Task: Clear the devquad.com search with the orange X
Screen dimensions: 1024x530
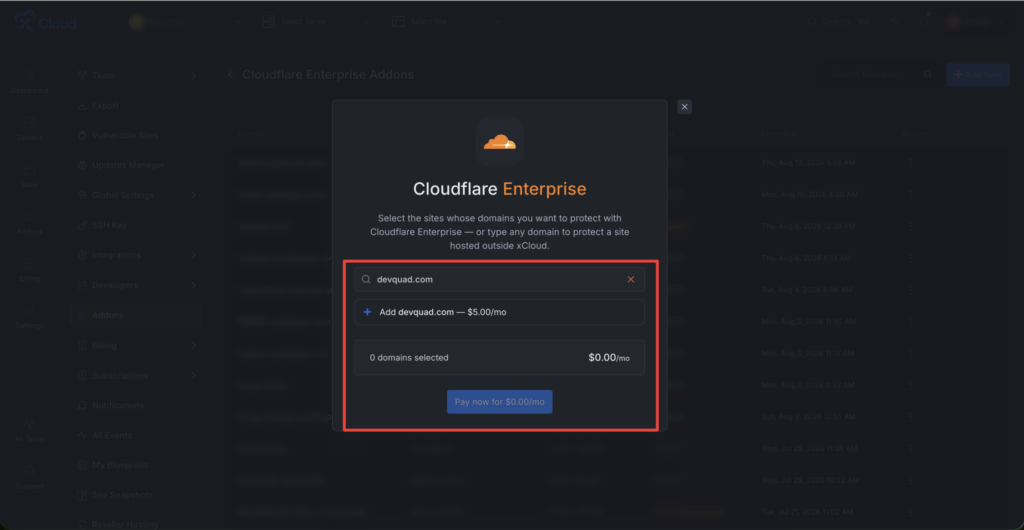Action: click(631, 279)
